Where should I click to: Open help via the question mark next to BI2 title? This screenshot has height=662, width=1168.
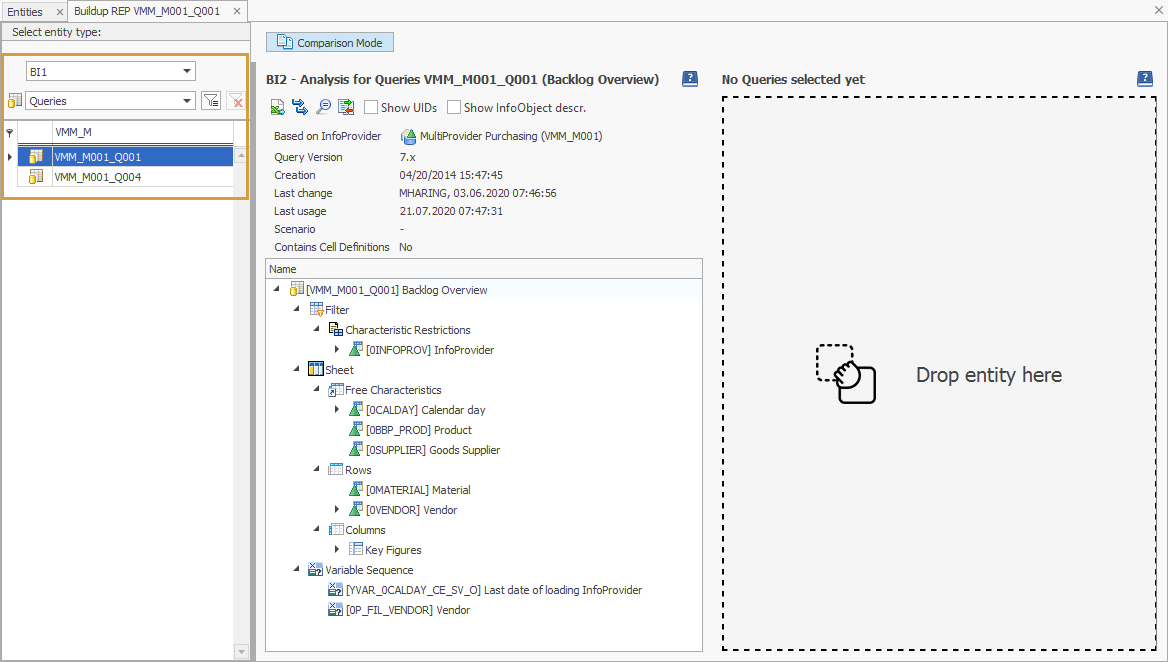(x=689, y=79)
